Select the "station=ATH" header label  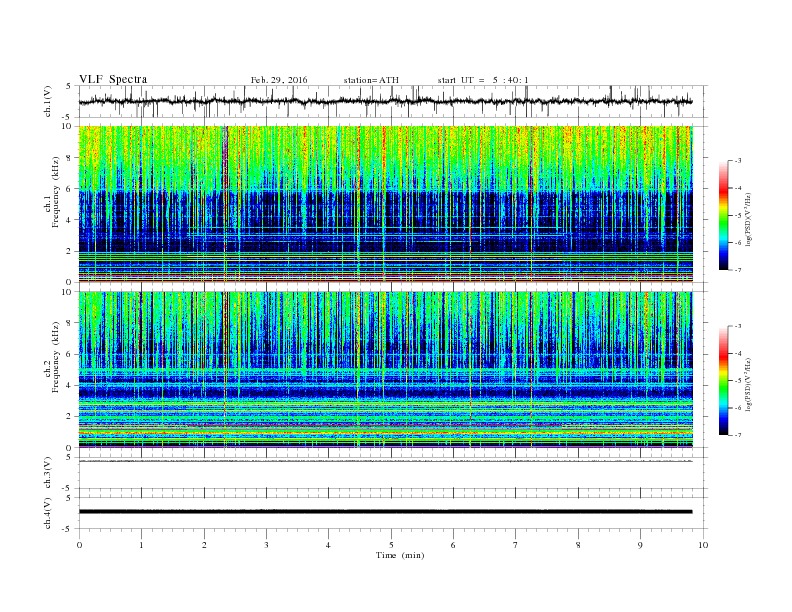(x=371, y=80)
